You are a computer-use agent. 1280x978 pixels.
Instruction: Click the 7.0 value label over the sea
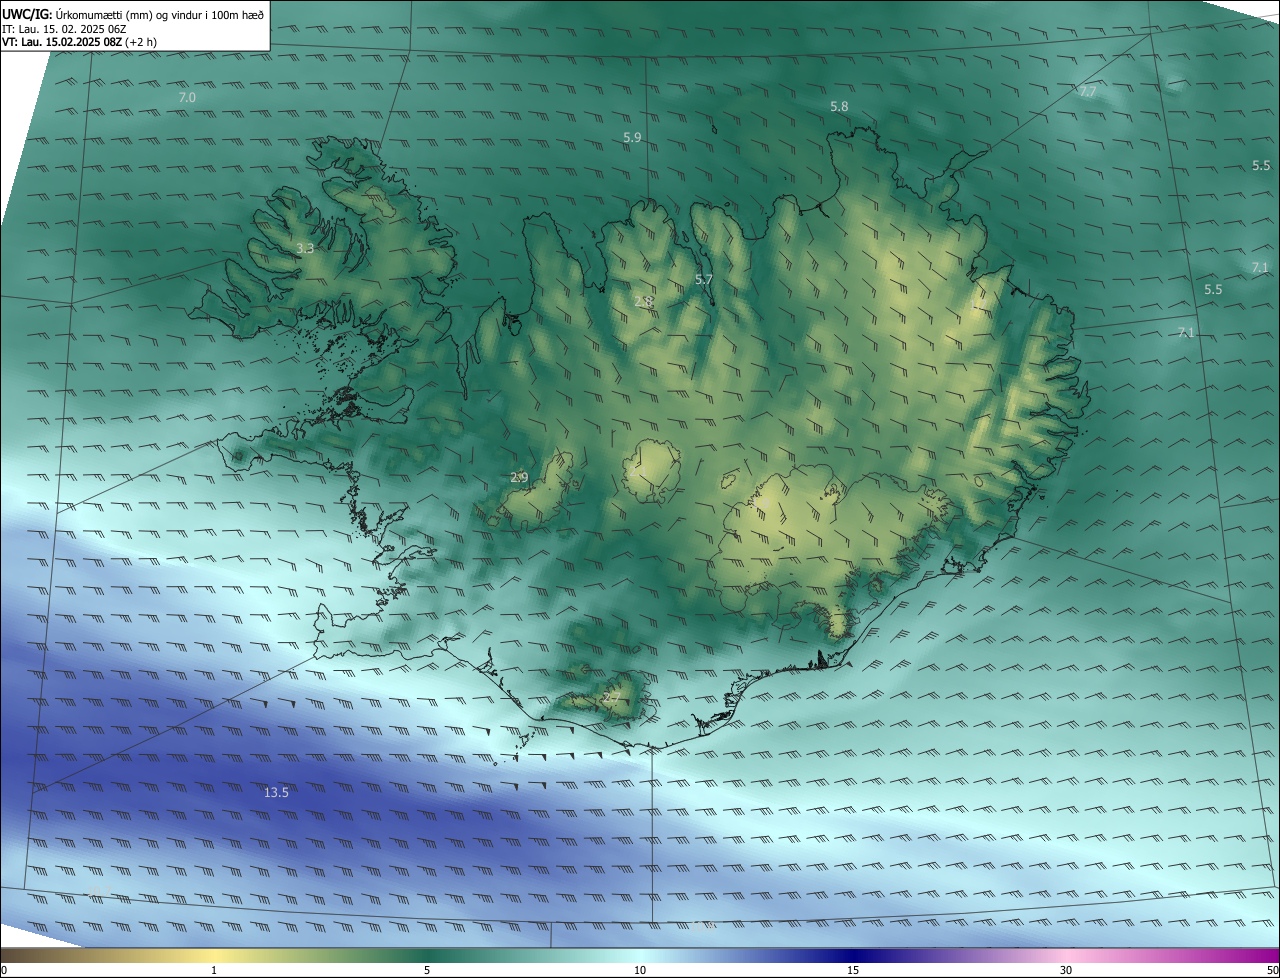tap(187, 97)
